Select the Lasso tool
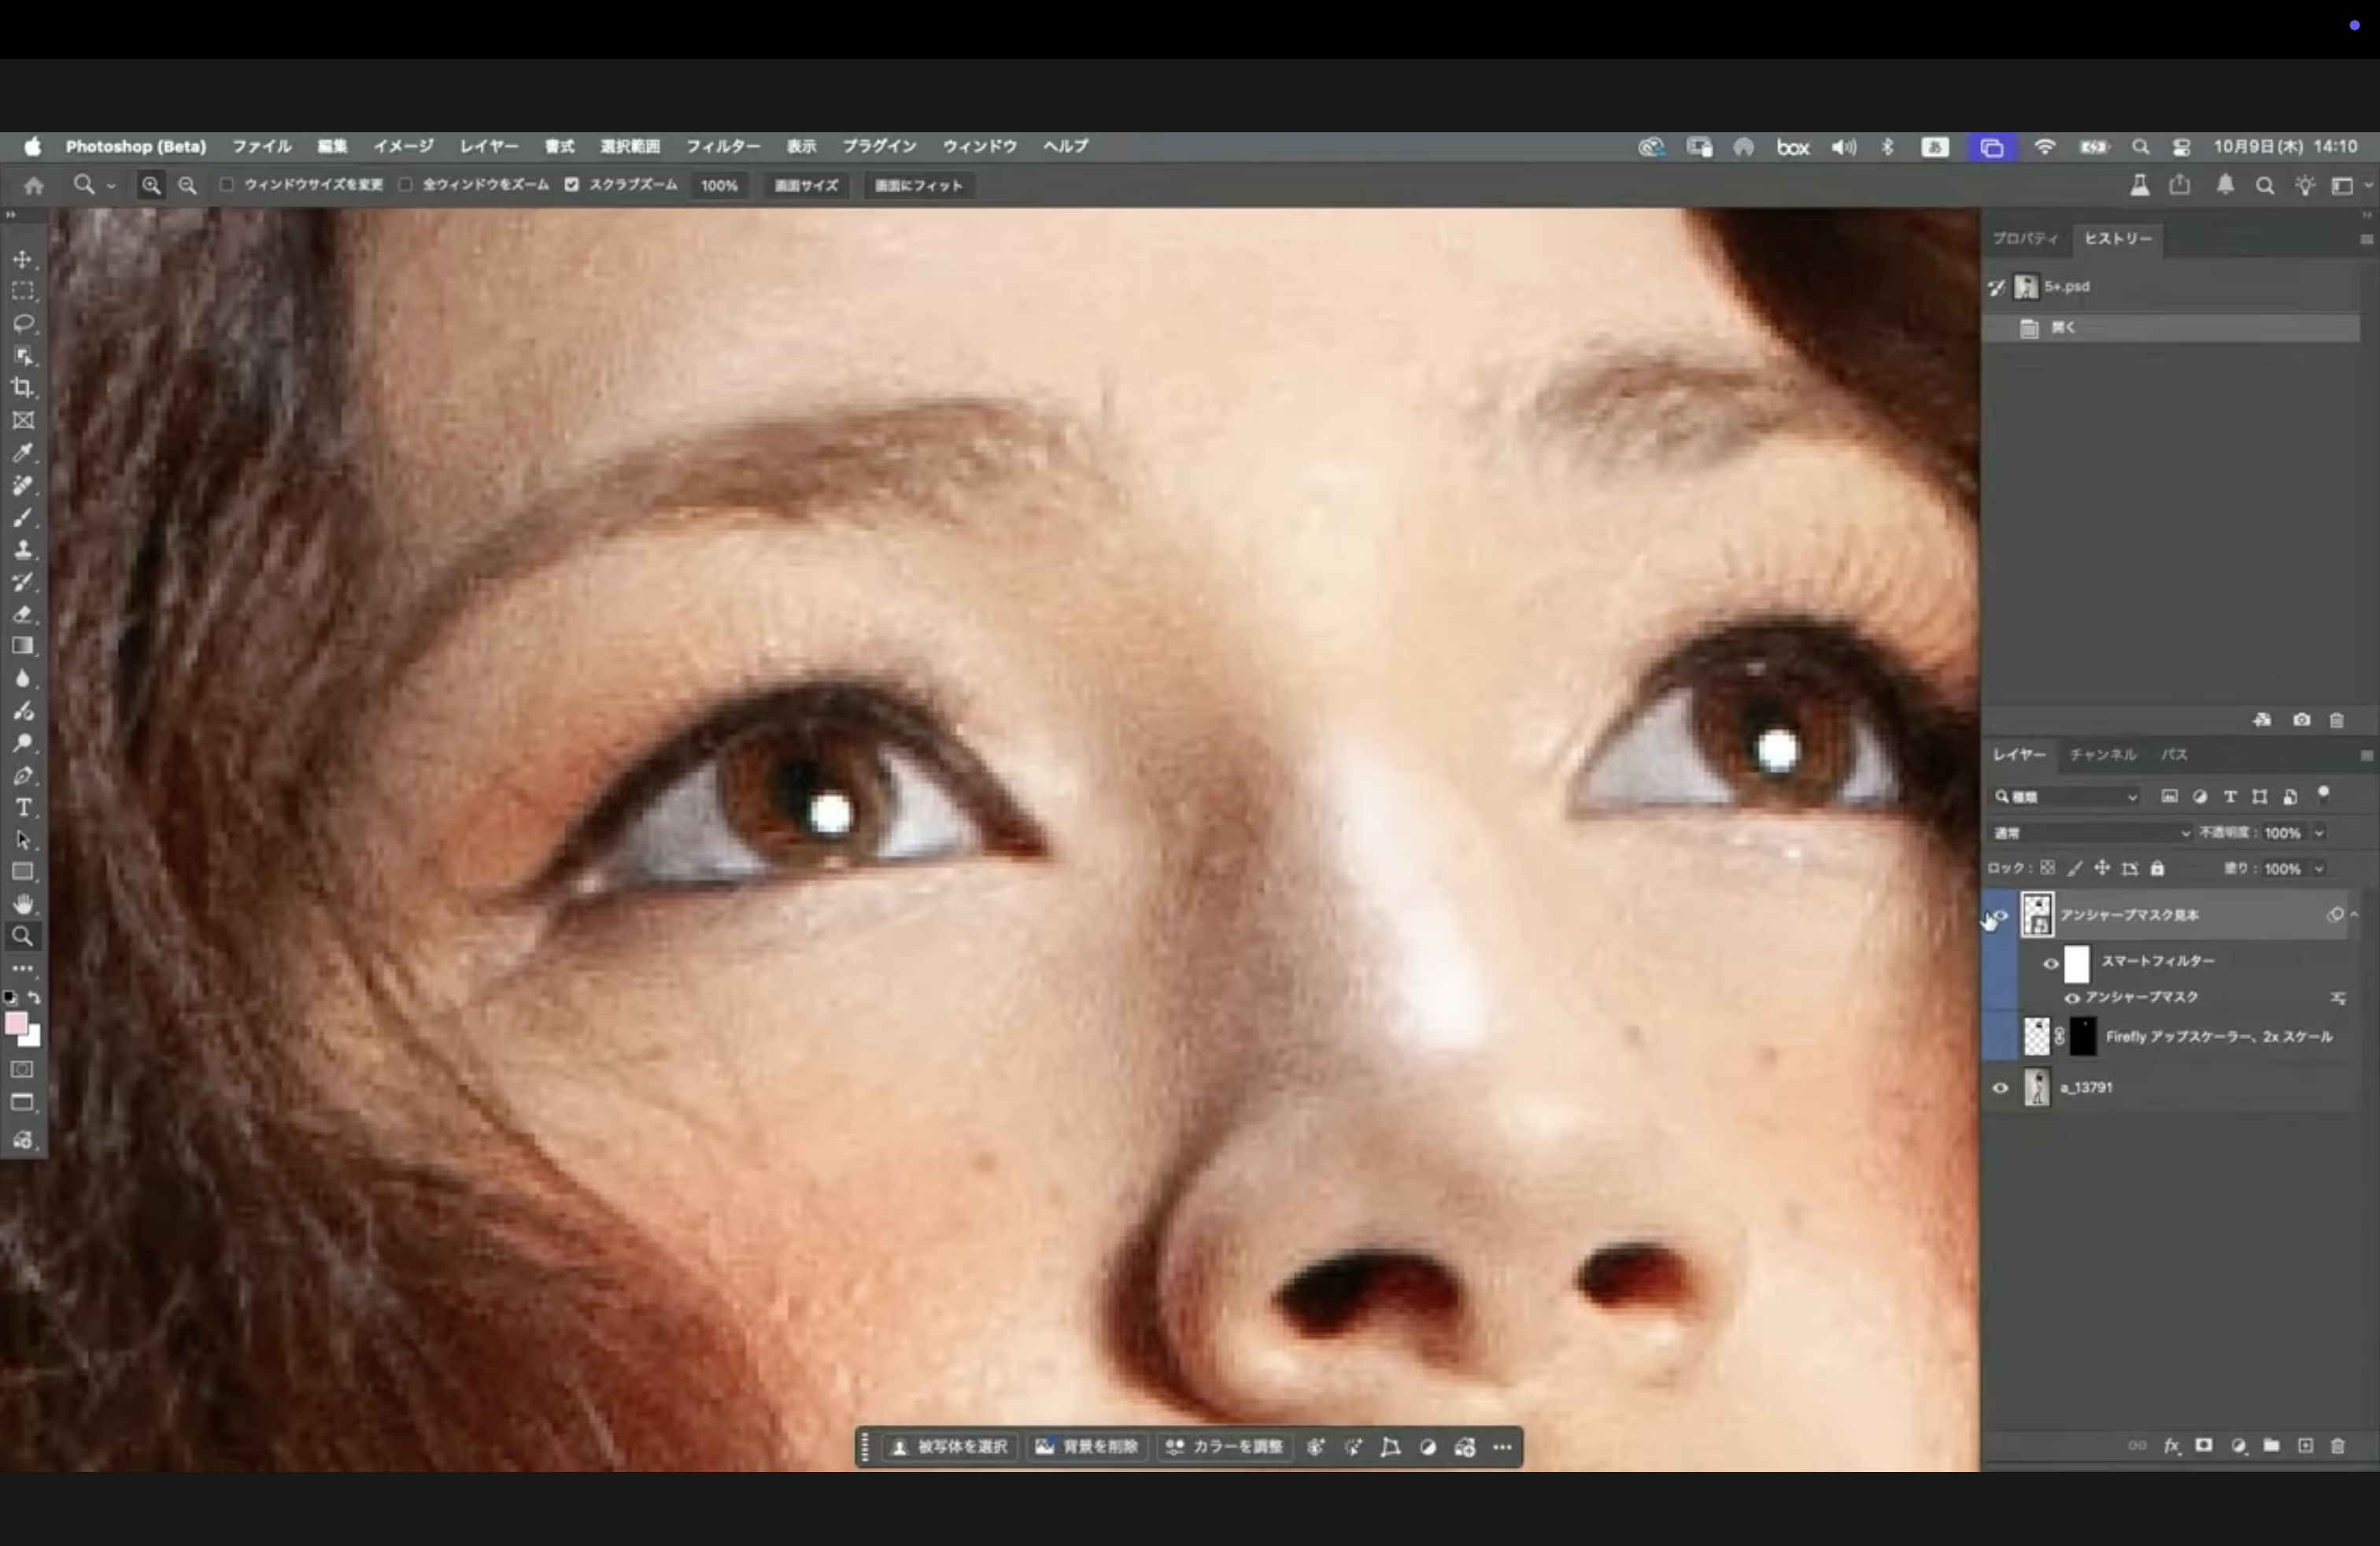 [x=23, y=323]
